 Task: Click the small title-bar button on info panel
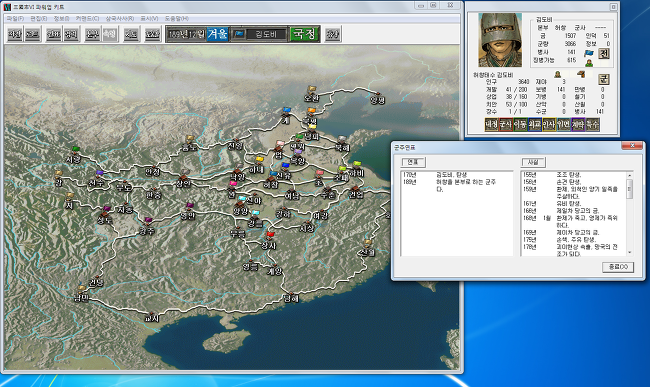613,7
